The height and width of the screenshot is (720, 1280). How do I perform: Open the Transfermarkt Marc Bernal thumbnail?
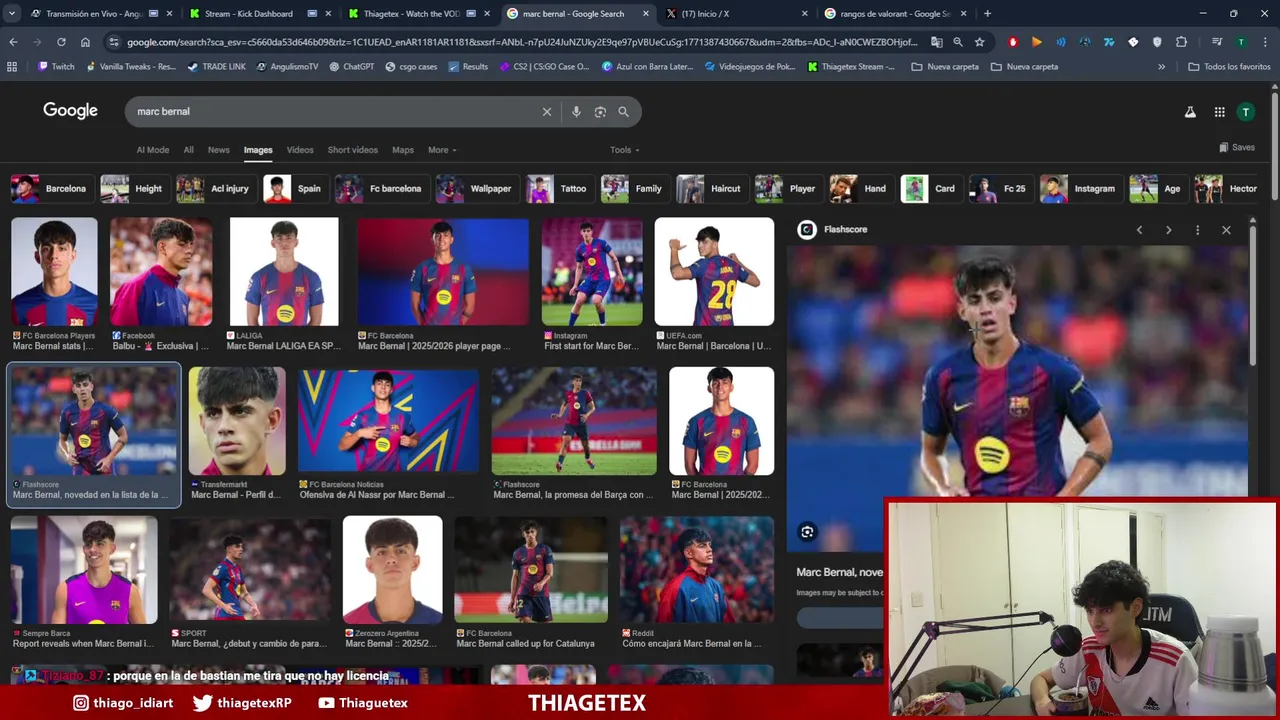point(237,421)
